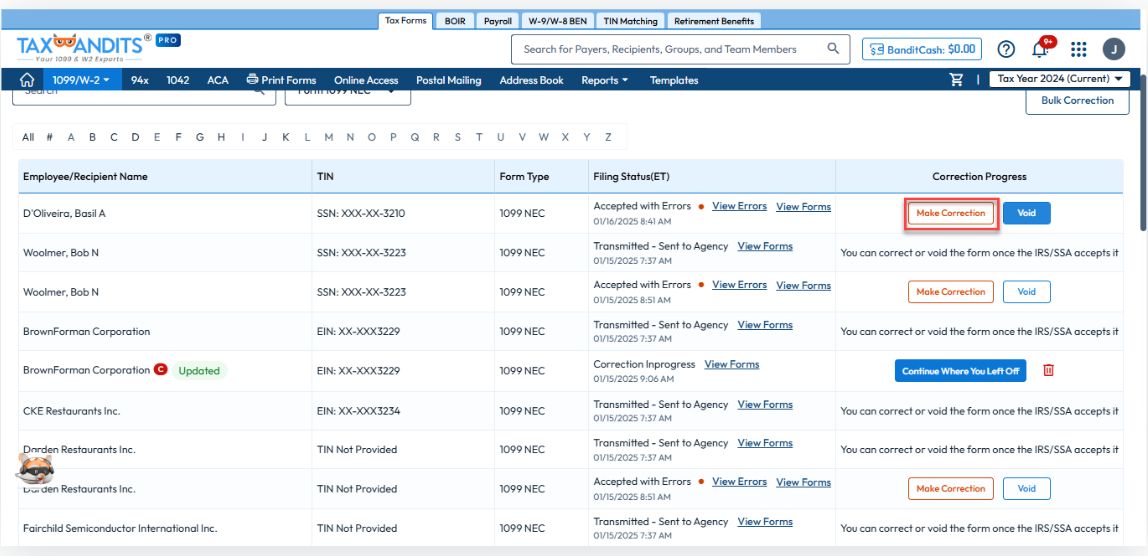Expand the Tax Year 2024 dropdown
The width and height of the screenshot is (1148, 556).
coord(1058,79)
